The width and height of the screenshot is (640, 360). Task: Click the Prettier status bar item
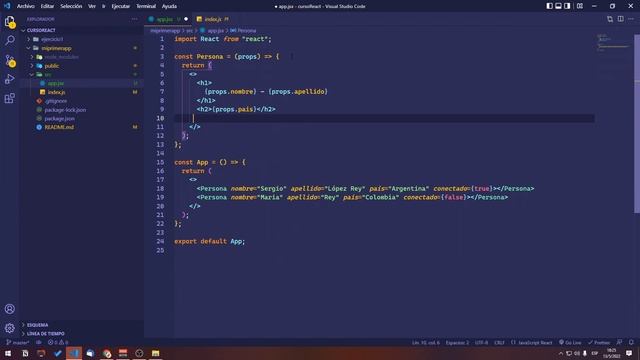click(x=599, y=342)
